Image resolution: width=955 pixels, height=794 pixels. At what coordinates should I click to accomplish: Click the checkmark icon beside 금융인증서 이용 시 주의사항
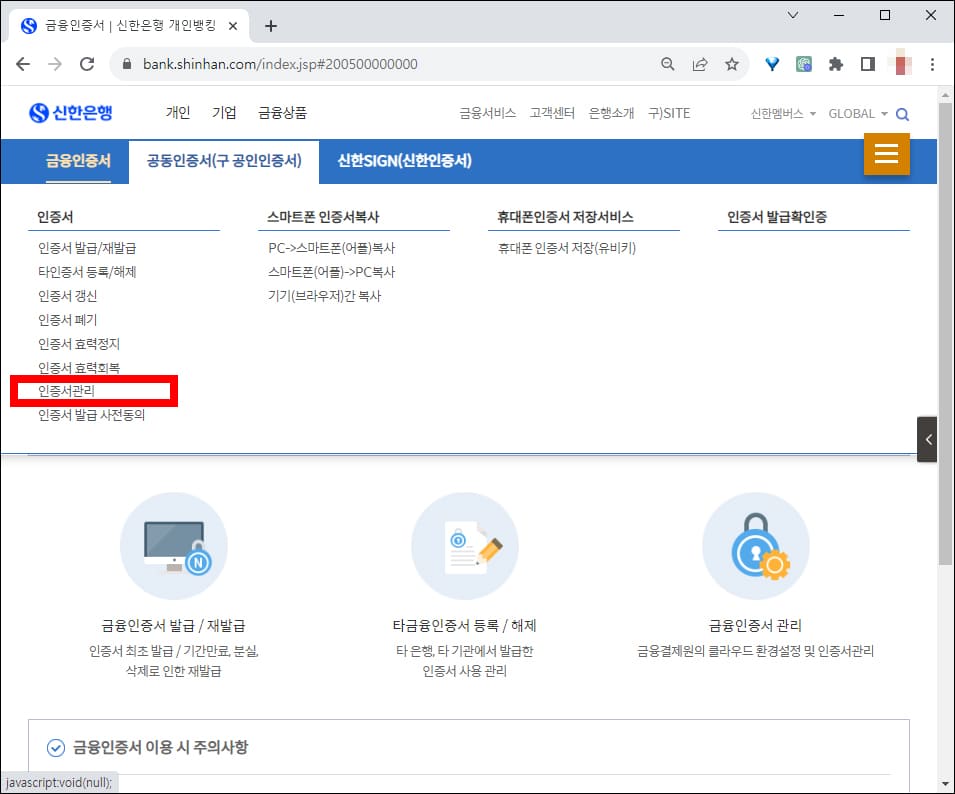pyautogui.click(x=57, y=746)
